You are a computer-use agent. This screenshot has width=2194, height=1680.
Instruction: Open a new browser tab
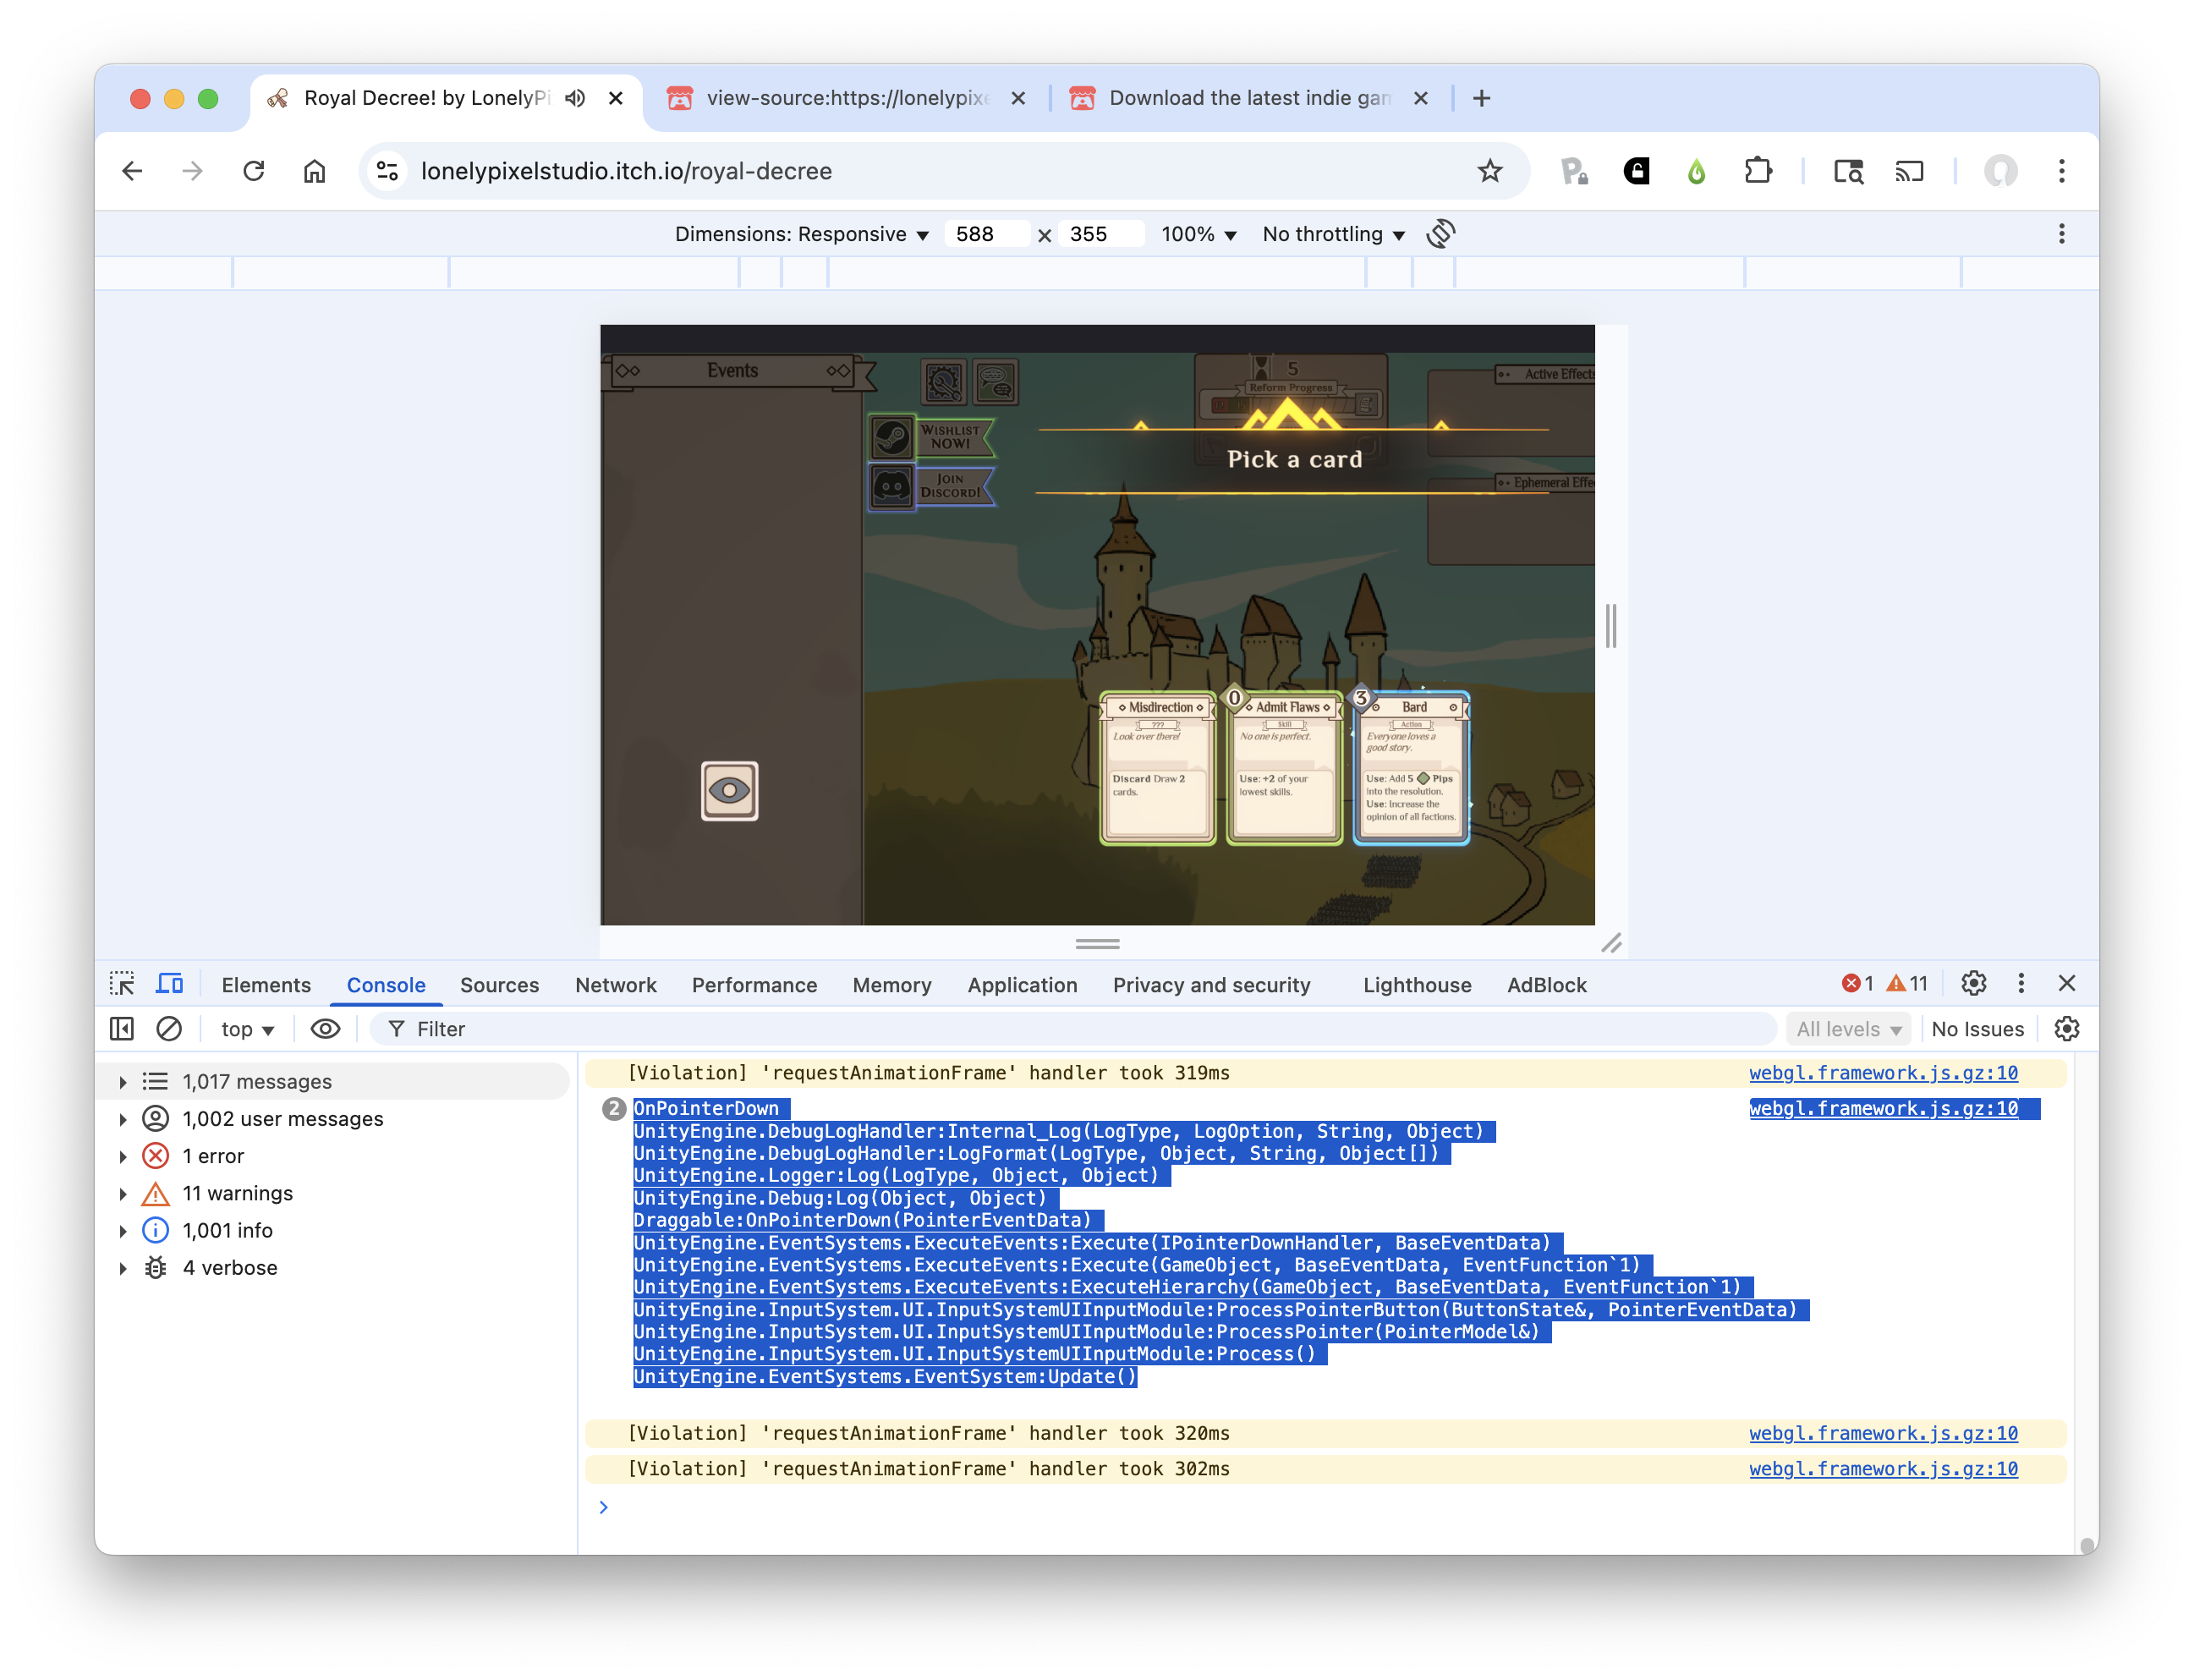(x=1482, y=98)
